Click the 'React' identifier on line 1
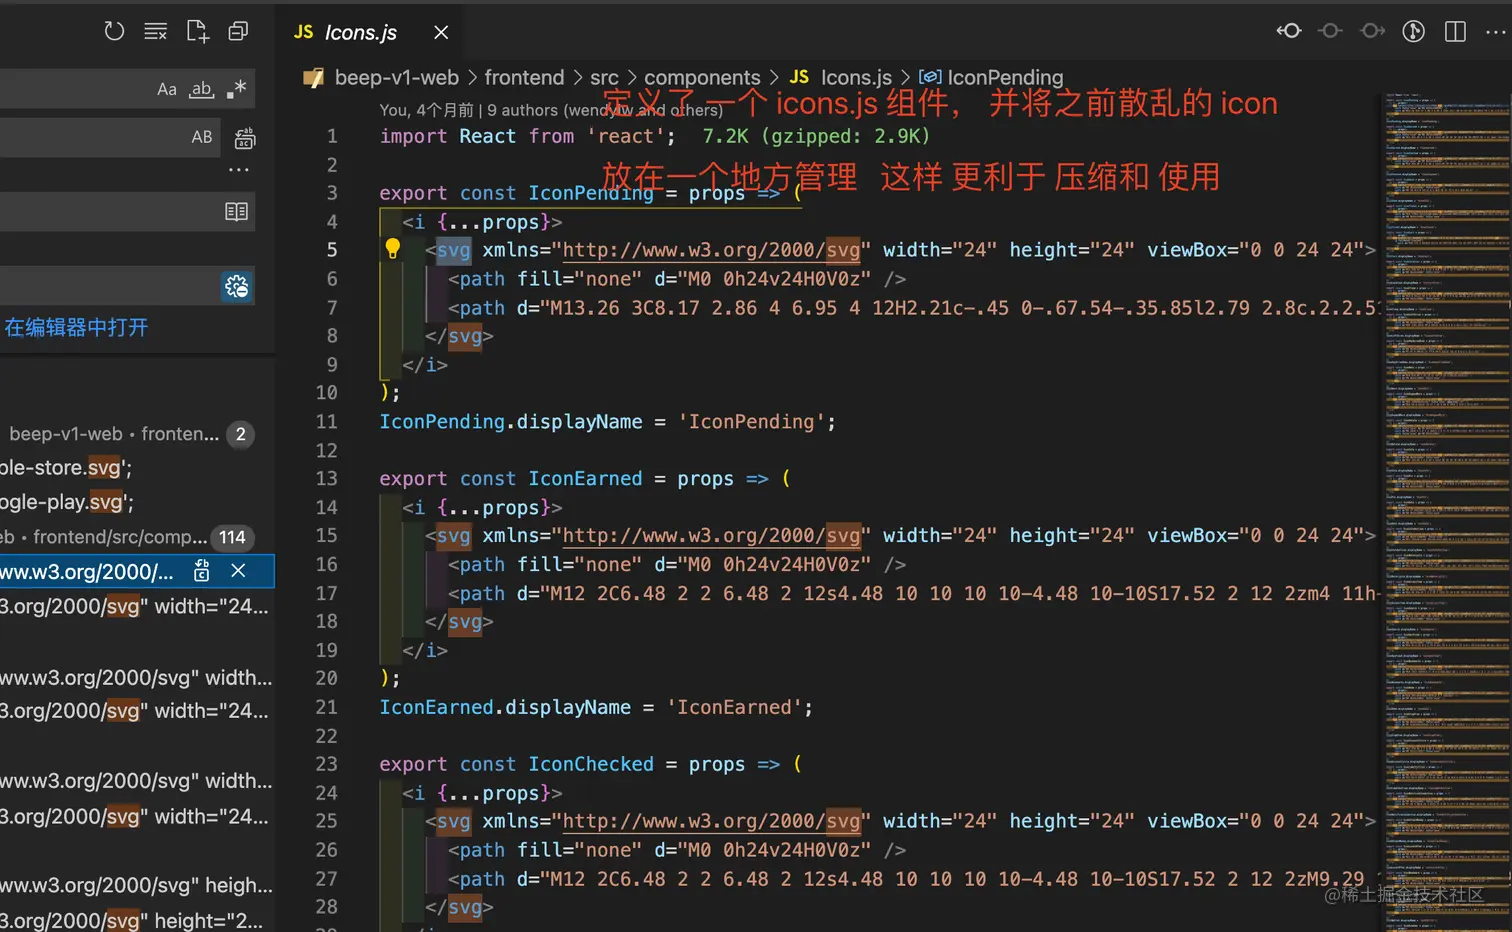The image size is (1512, 932). click(x=487, y=136)
